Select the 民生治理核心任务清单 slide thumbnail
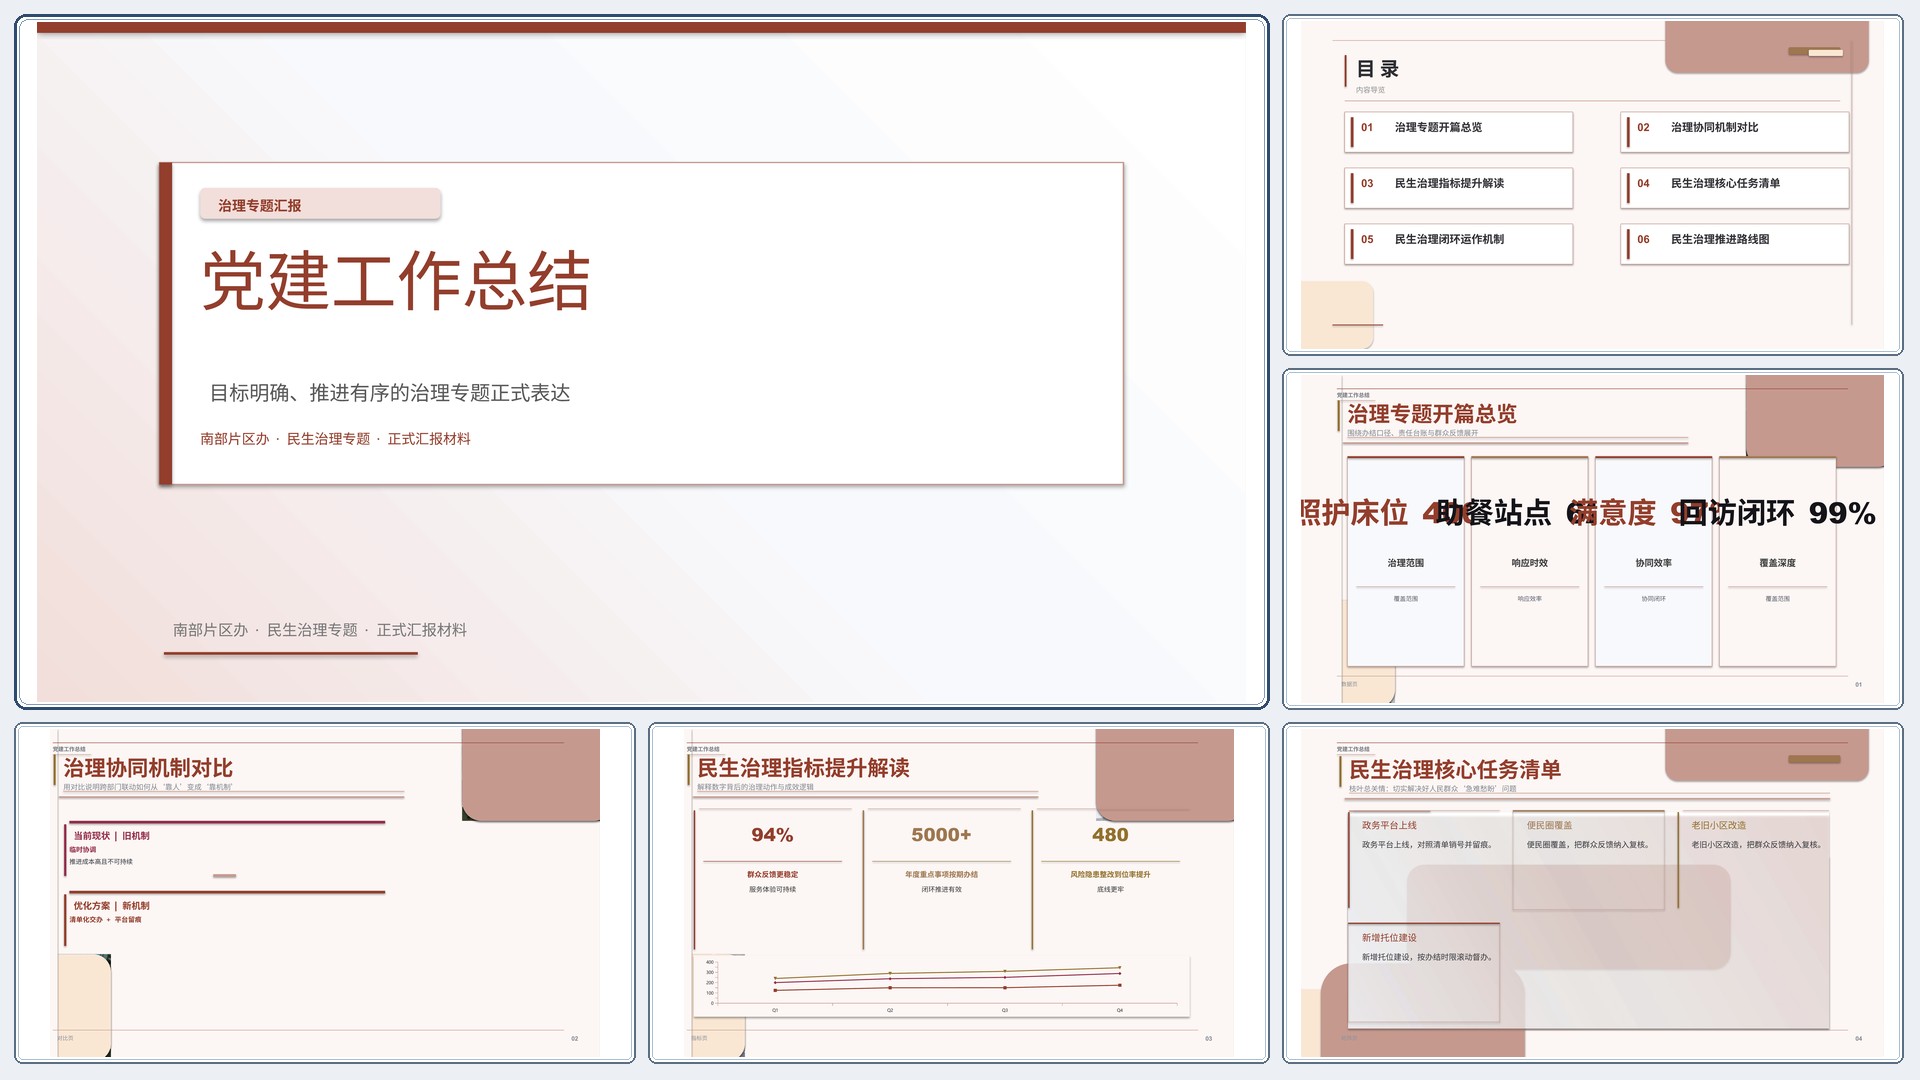The image size is (1920, 1080). 1592,893
